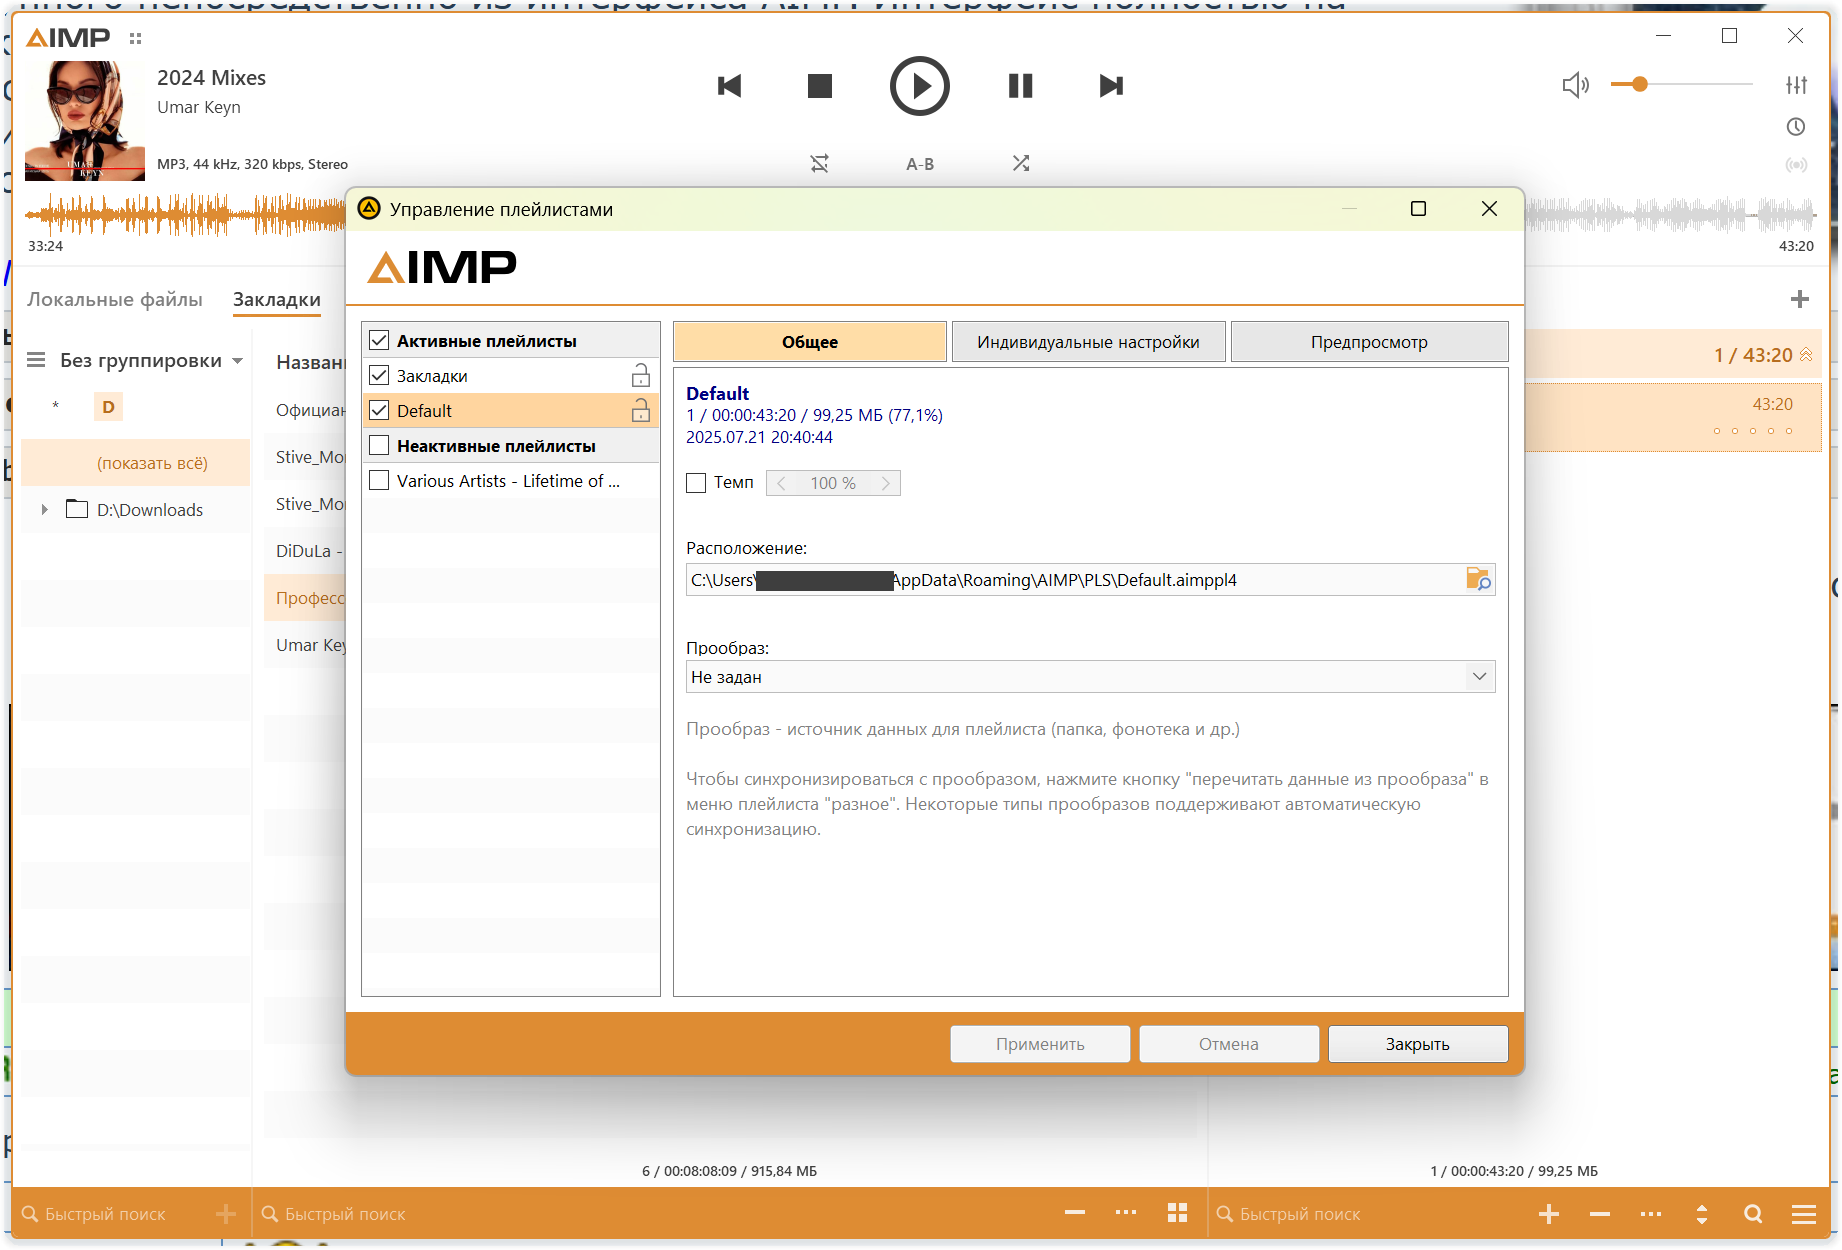The height and width of the screenshot is (1250, 1842).
Task: Open sorting arrows icon in bottom bar
Action: (x=1702, y=1214)
